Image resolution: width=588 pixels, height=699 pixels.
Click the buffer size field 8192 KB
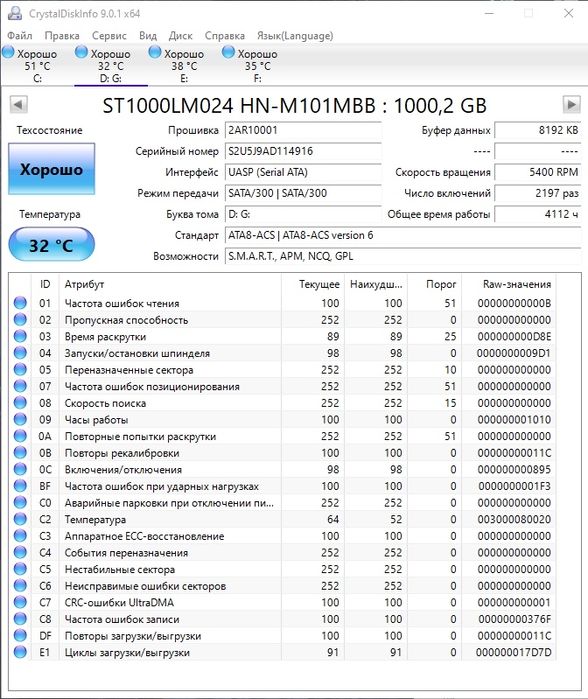pyautogui.click(x=538, y=130)
